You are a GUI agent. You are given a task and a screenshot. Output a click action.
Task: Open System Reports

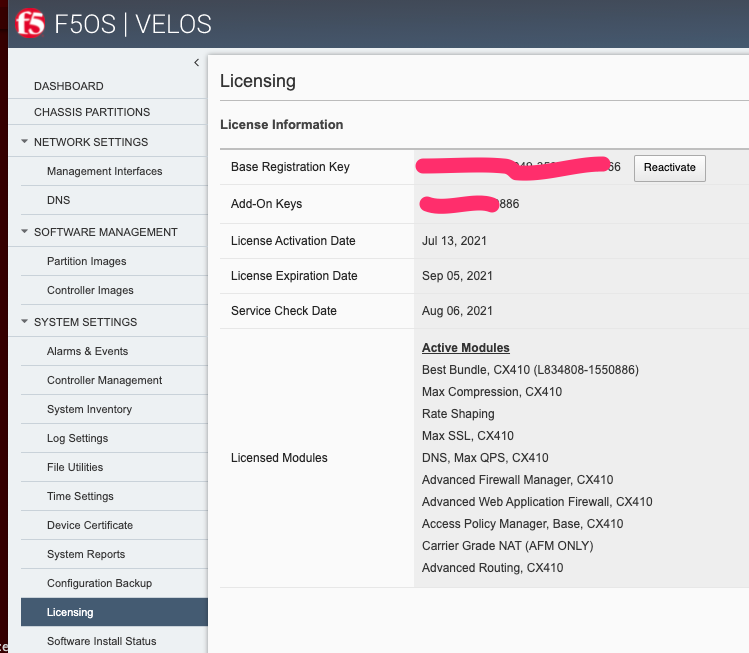point(86,554)
